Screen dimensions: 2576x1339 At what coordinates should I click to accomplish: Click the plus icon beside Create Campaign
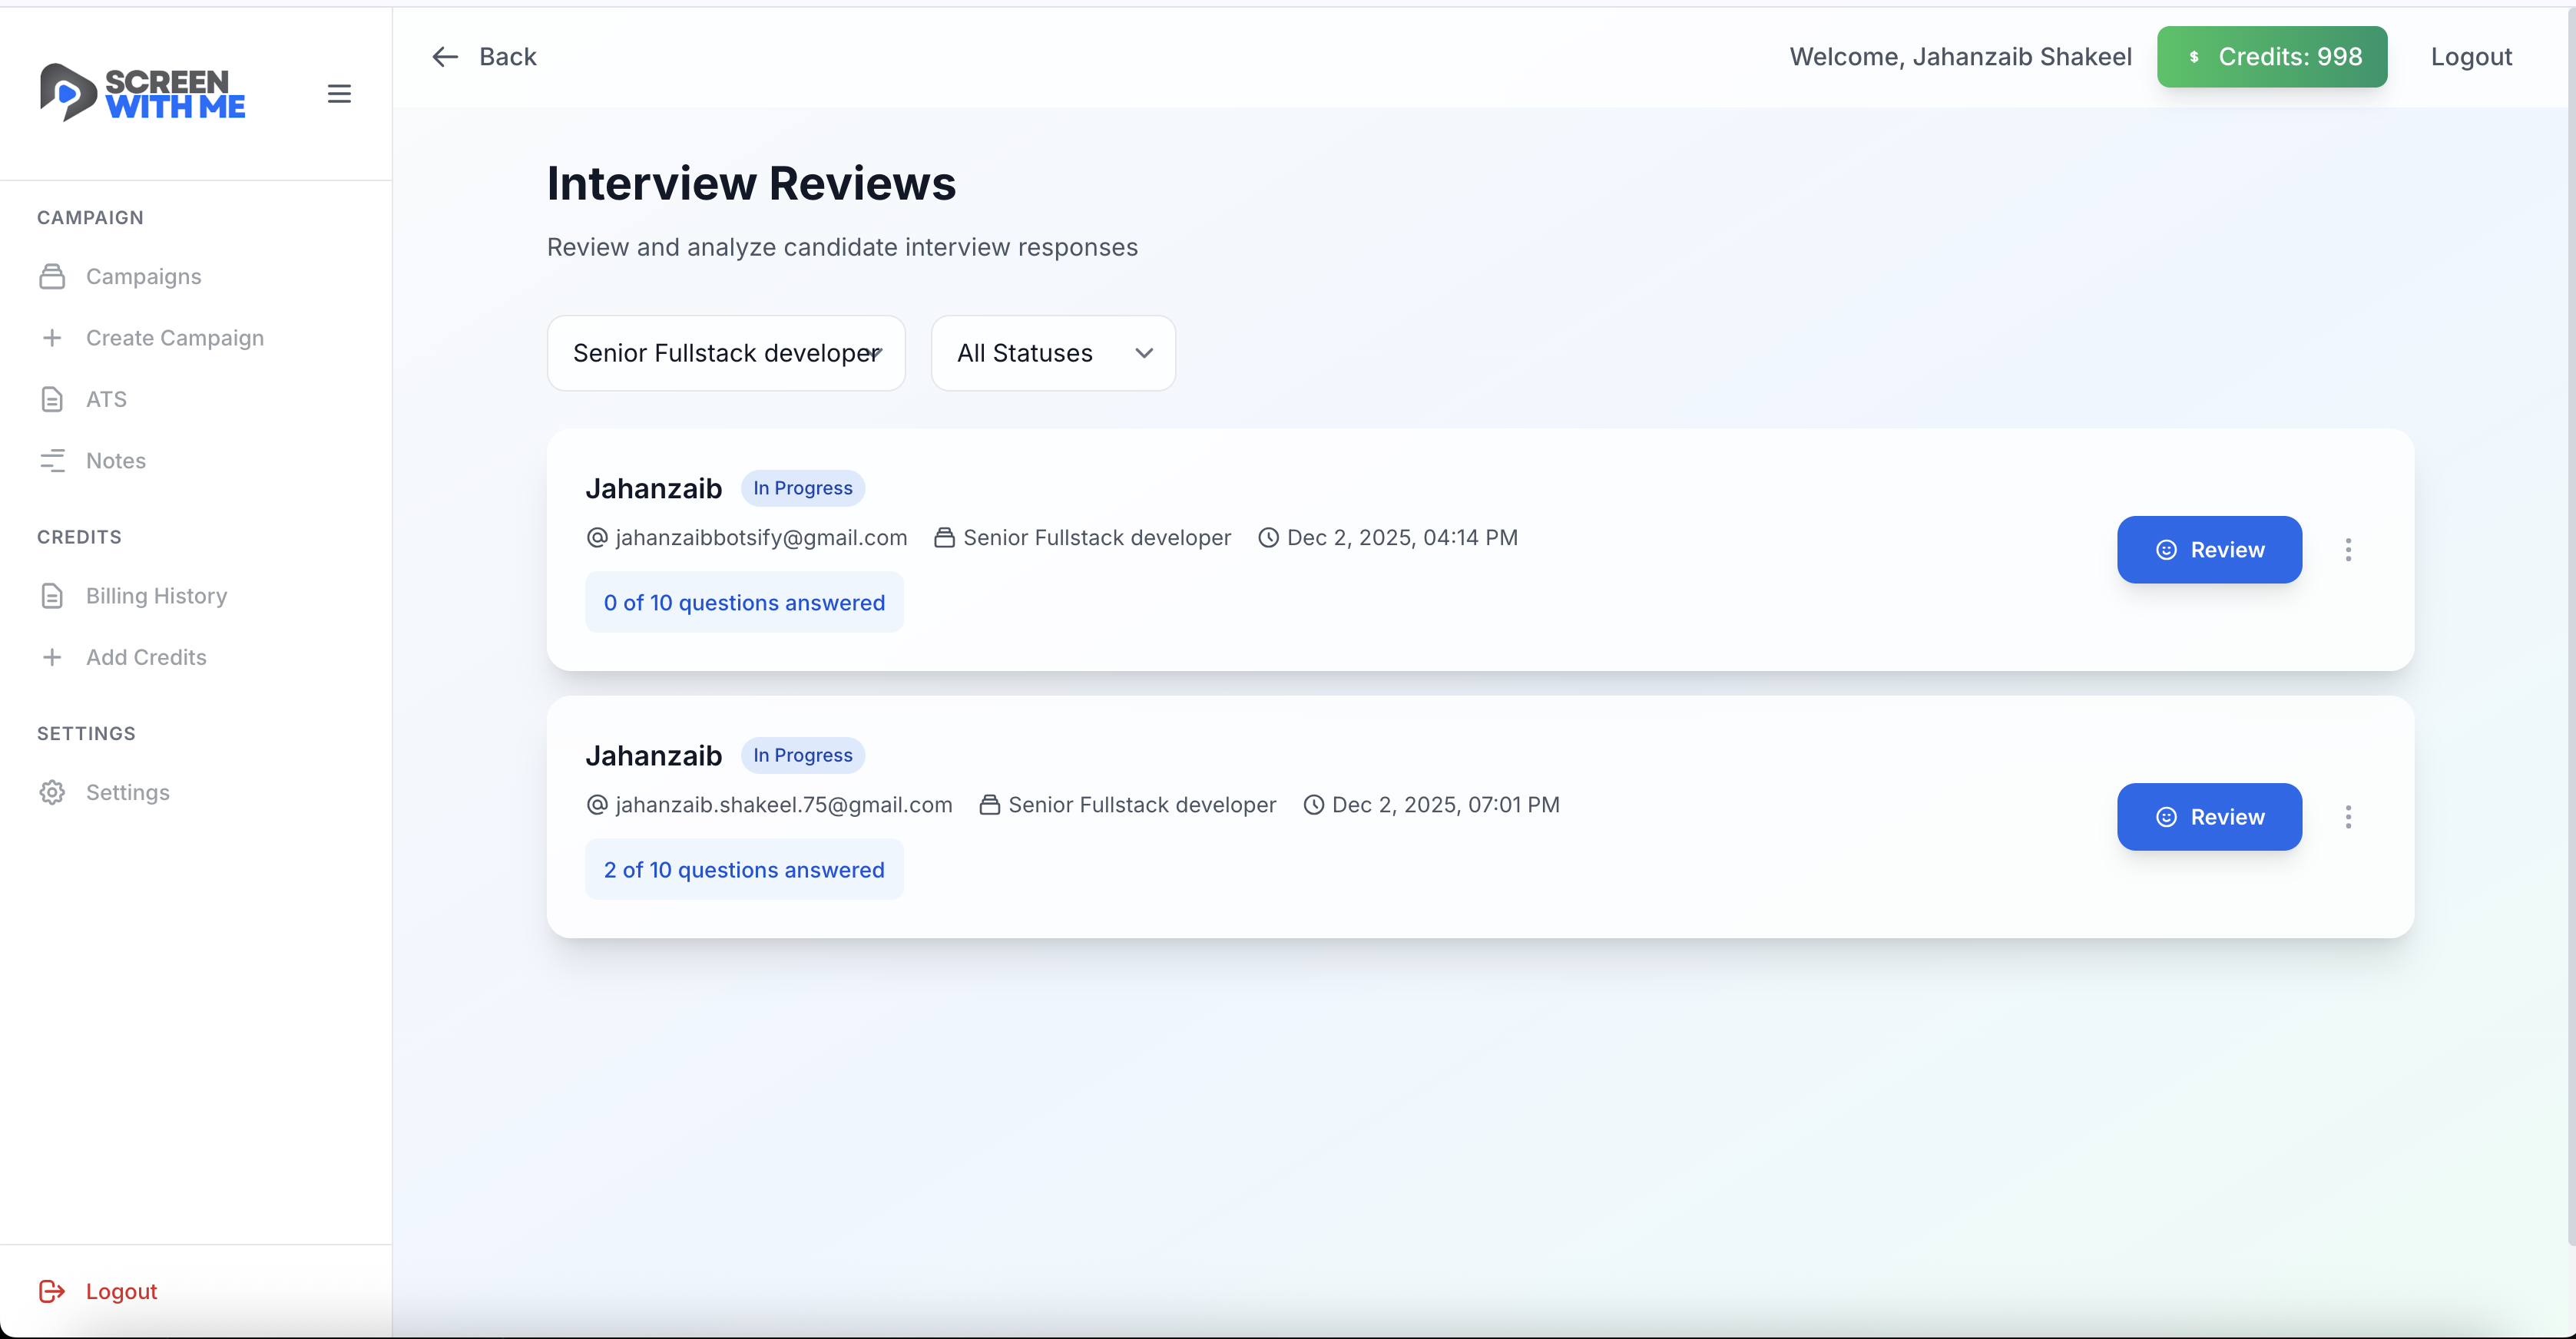[53, 338]
